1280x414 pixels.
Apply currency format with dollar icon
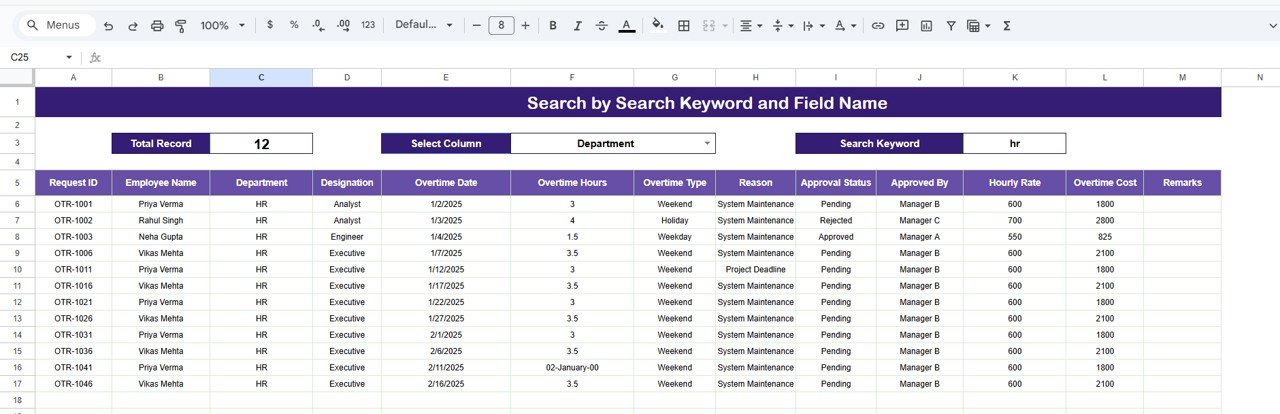pos(270,25)
